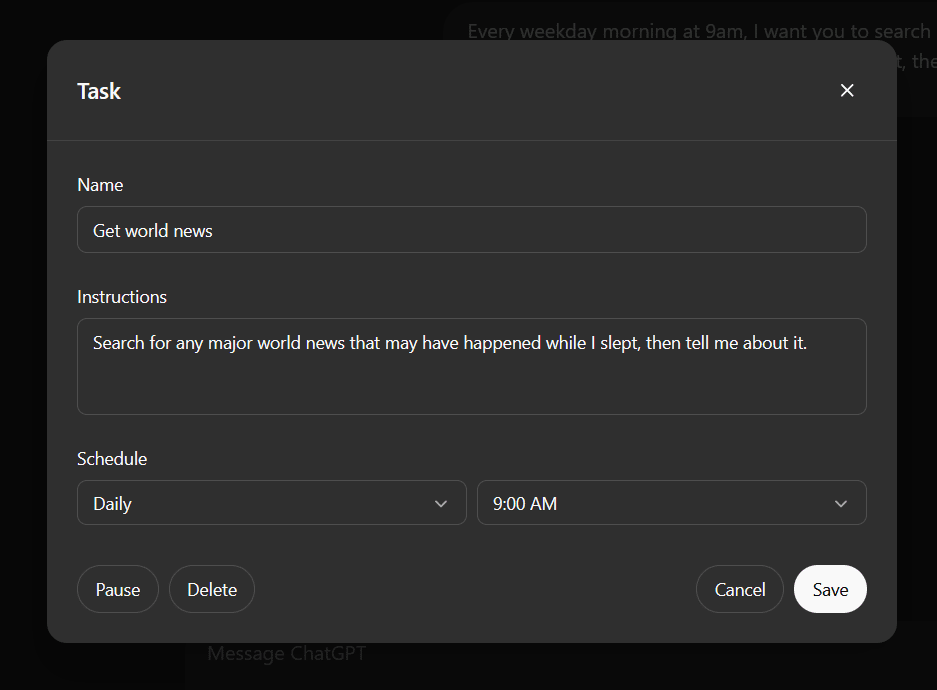Screen dimensions: 937x690
Task: Click the dimmed chat message behind the dialog
Action: [700, 30]
